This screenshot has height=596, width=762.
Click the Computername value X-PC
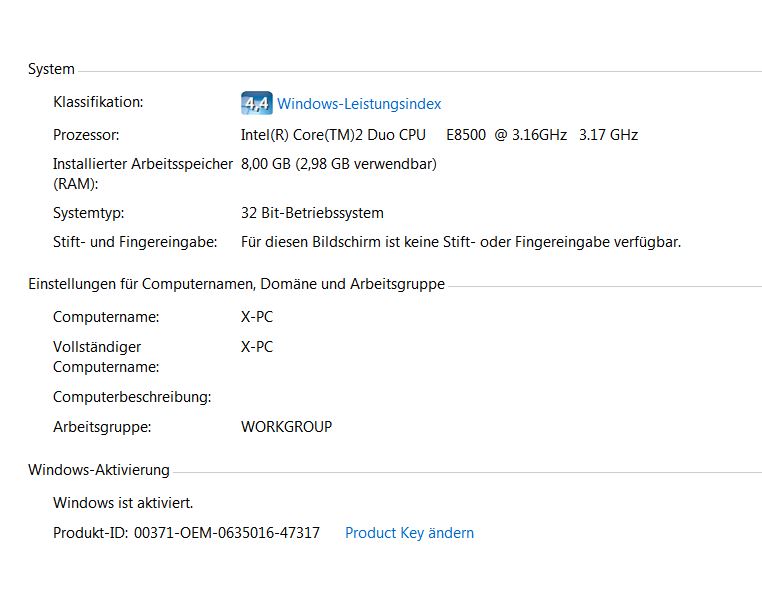coord(257,317)
